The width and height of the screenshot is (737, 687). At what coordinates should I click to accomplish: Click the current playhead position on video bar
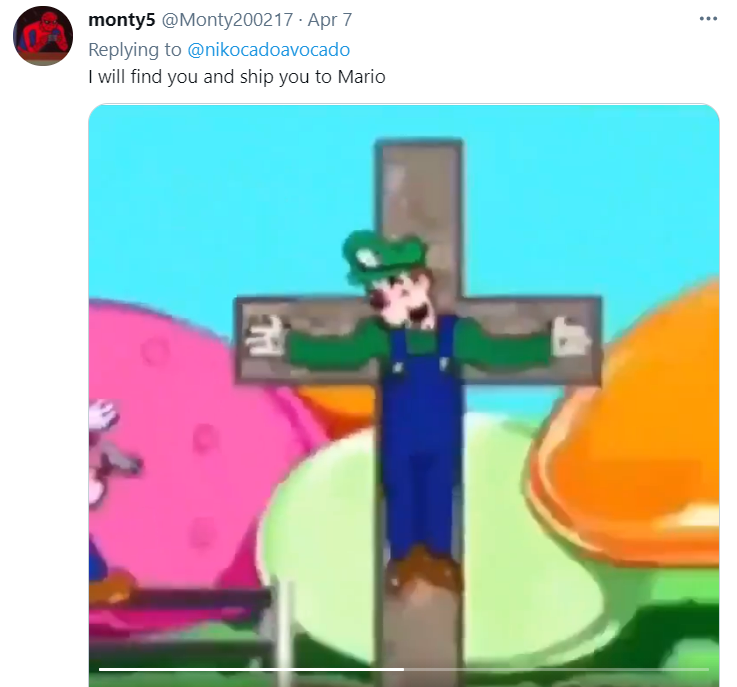point(403,669)
